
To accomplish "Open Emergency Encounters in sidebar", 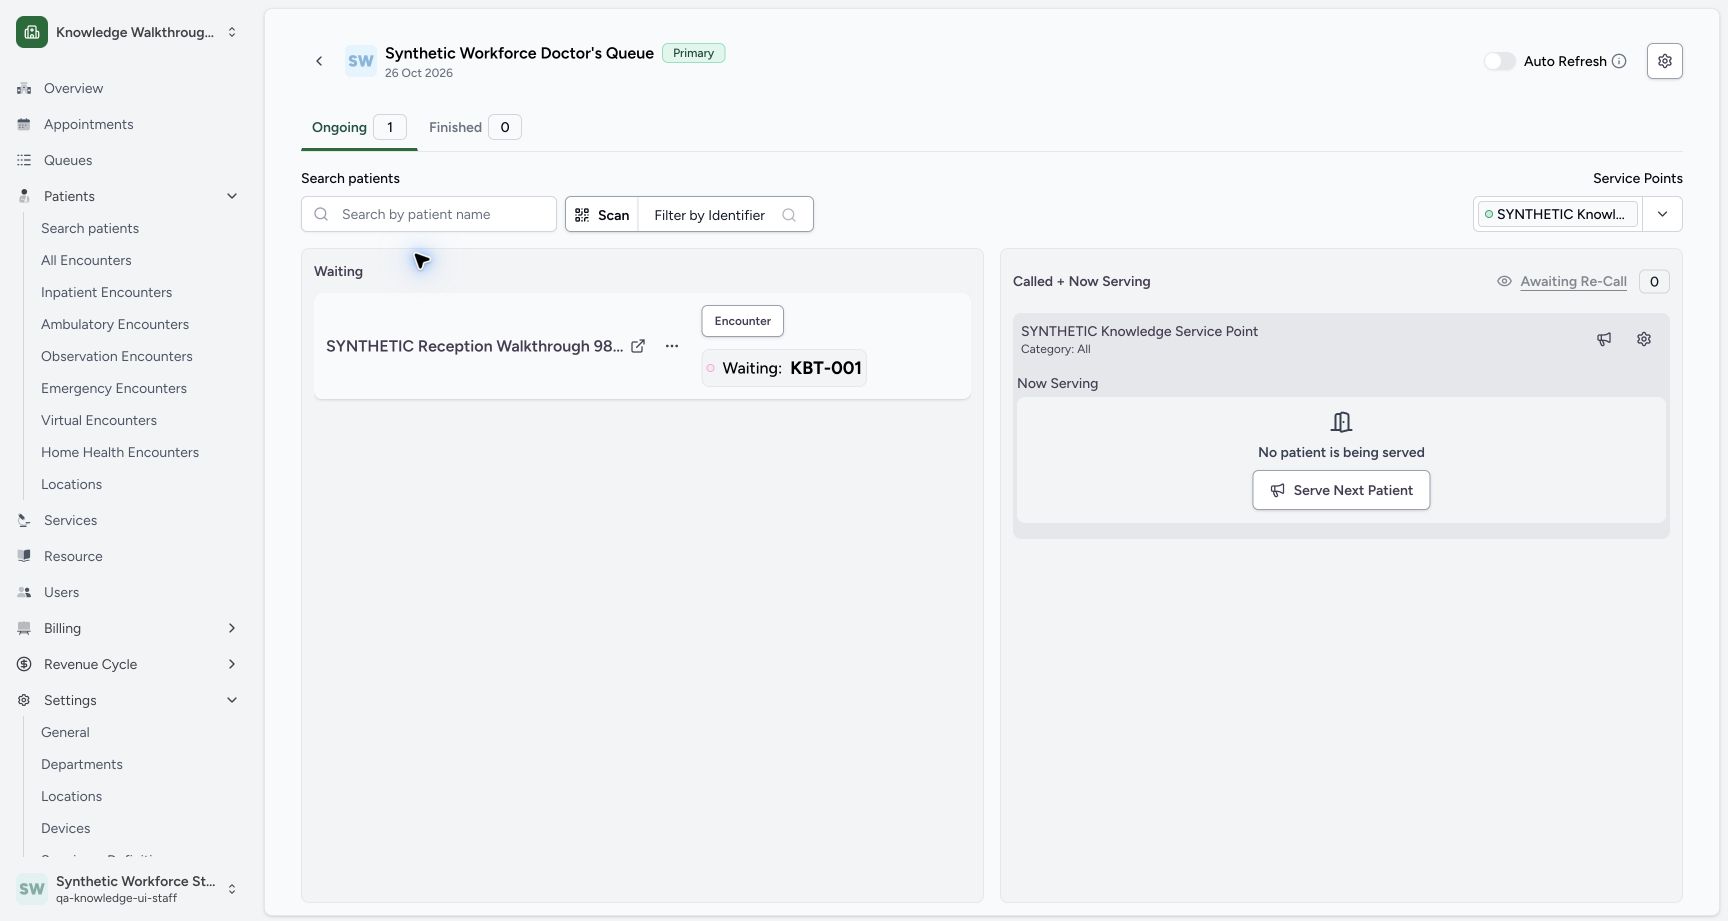I will 114,388.
